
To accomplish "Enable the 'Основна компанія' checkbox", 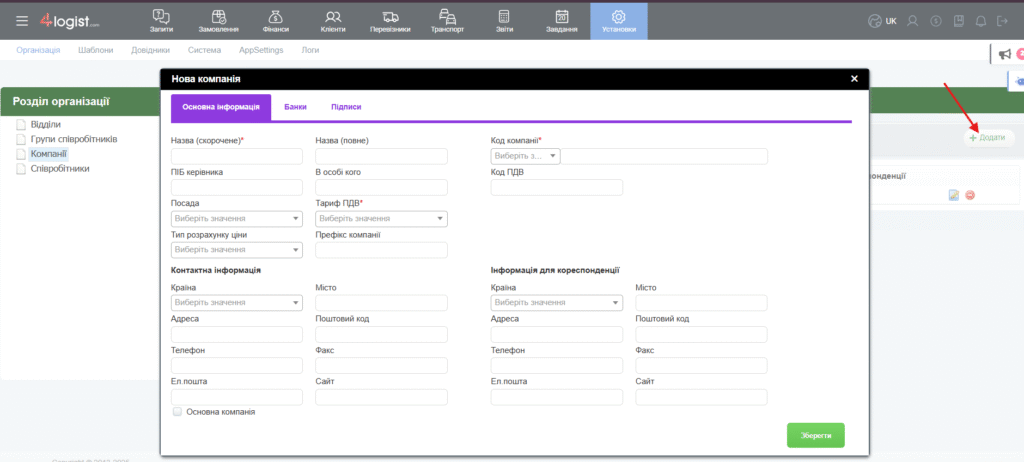I will (177, 411).
